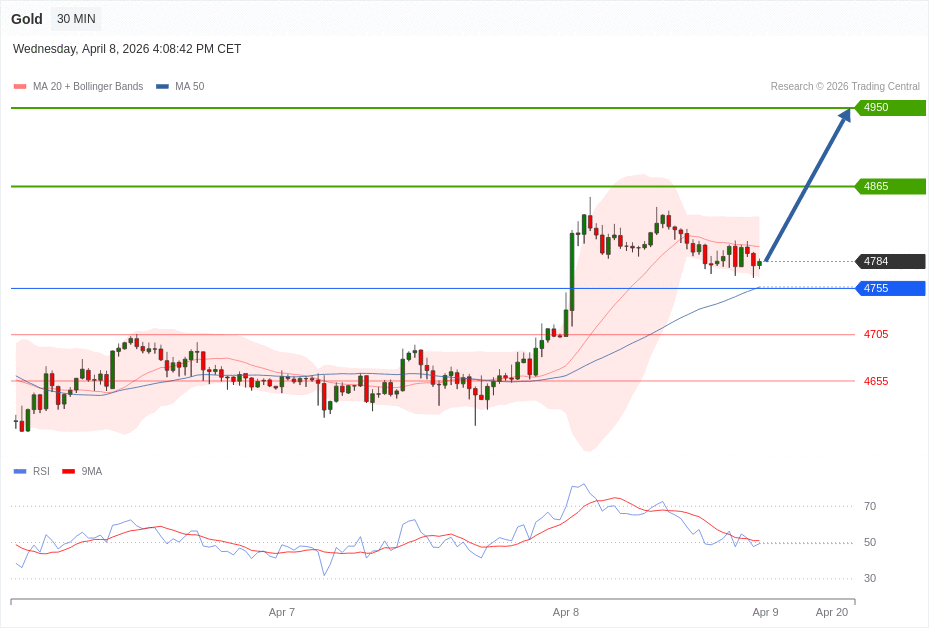Viewport: 929px width, 629px height.
Task: Click the blue 4755 pivot price tag
Action: tap(890, 288)
